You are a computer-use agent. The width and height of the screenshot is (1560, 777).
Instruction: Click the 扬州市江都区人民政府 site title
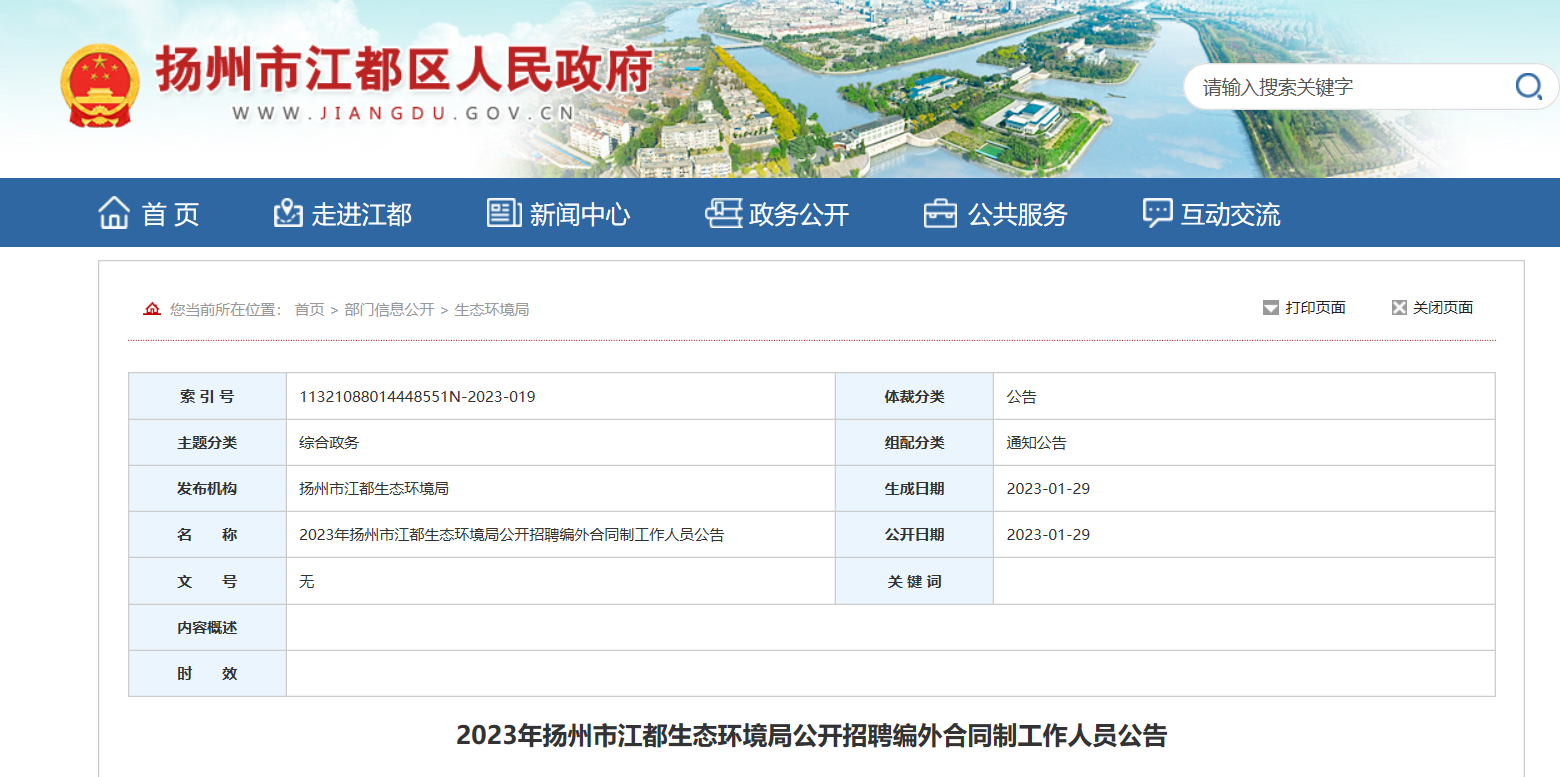pyautogui.click(x=404, y=71)
